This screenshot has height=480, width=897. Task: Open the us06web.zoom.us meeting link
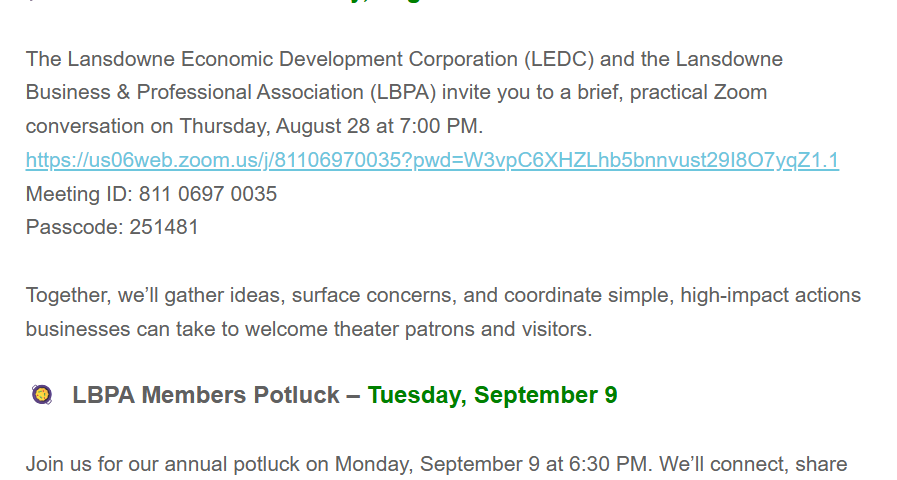432,160
